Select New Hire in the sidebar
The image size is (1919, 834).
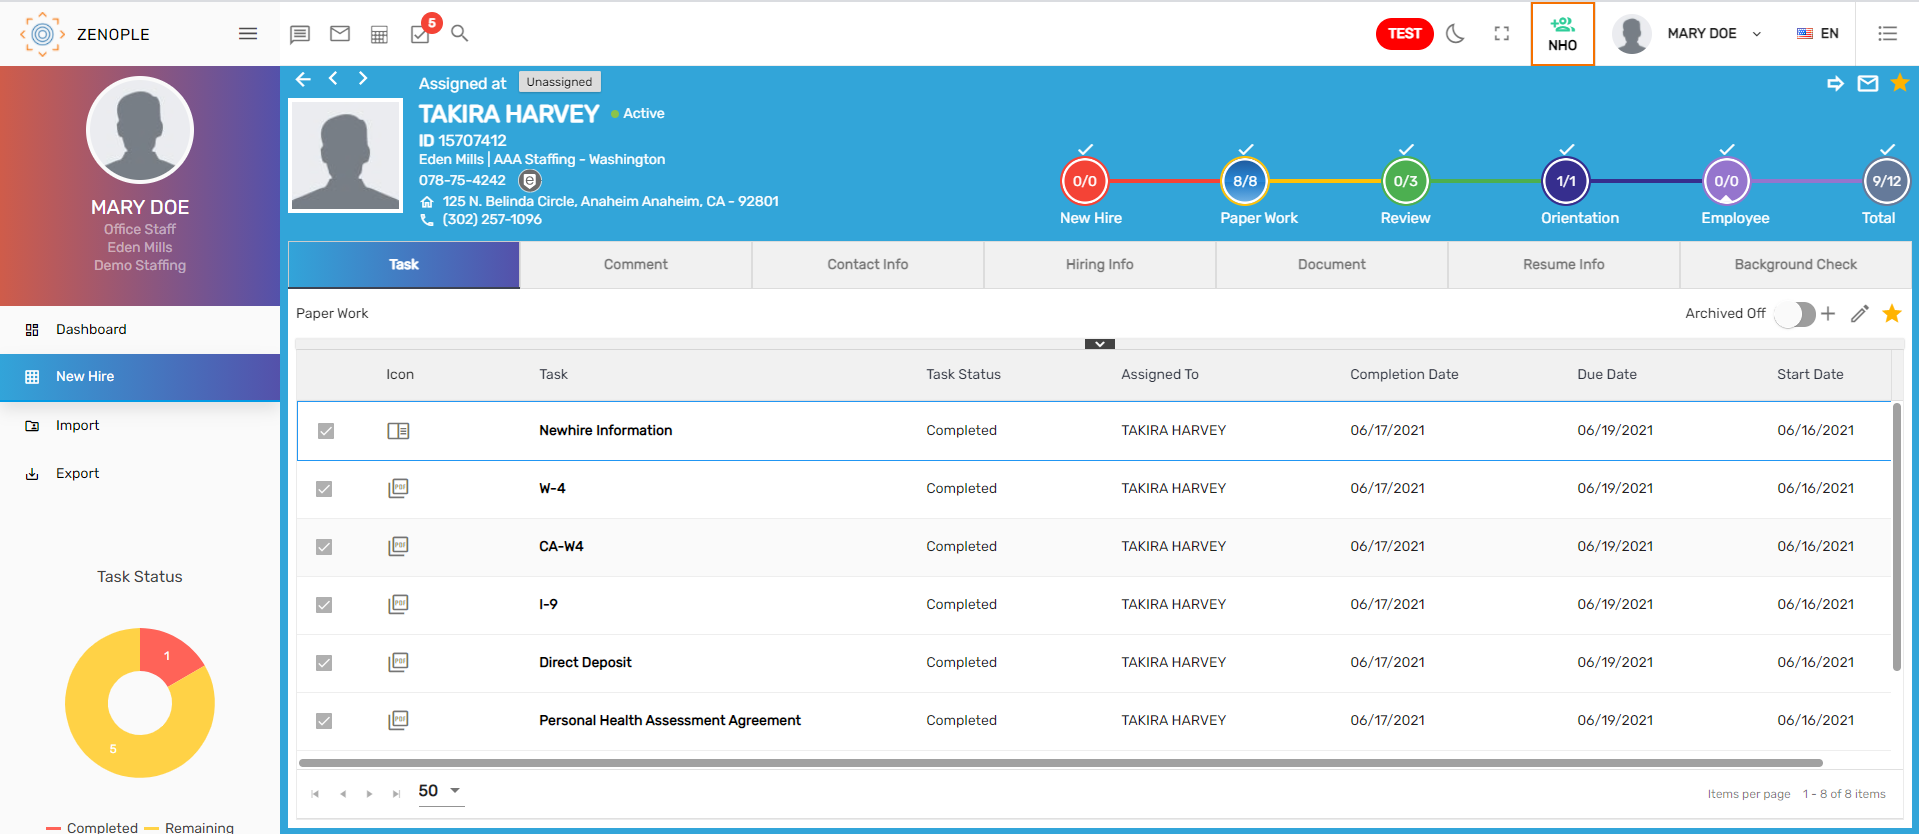coord(140,377)
